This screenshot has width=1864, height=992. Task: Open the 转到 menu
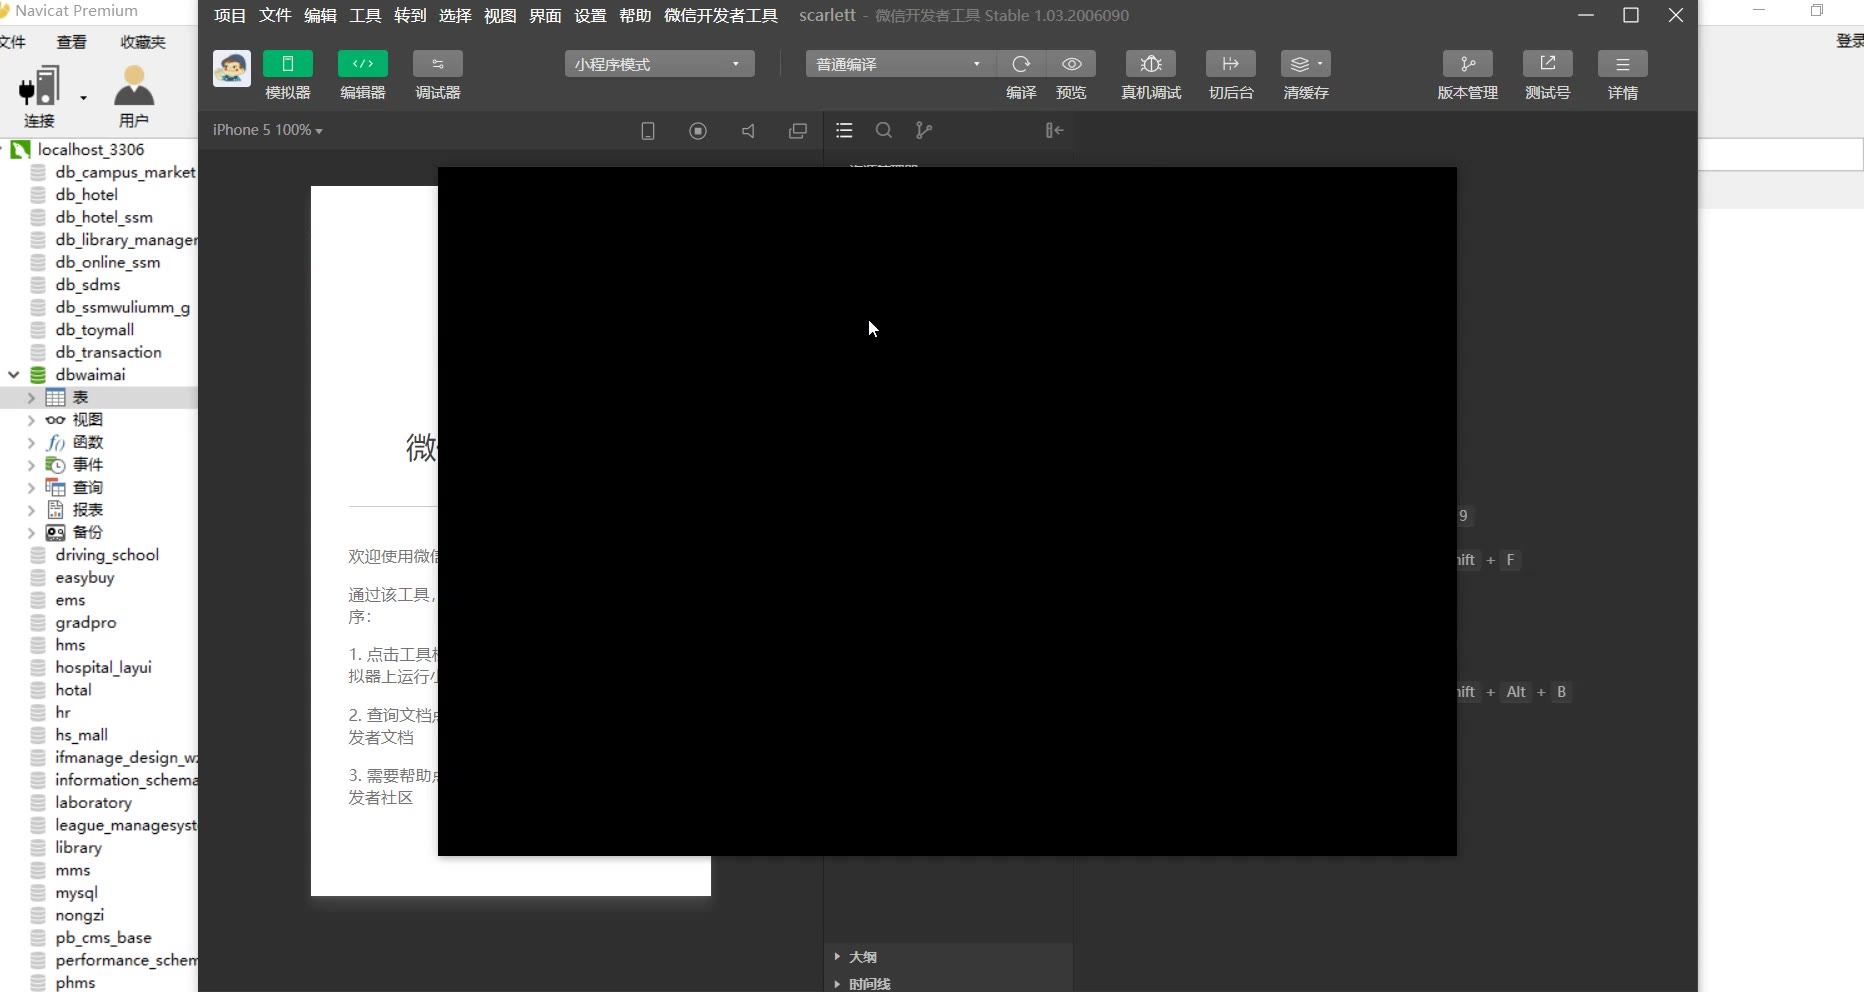point(410,15)
